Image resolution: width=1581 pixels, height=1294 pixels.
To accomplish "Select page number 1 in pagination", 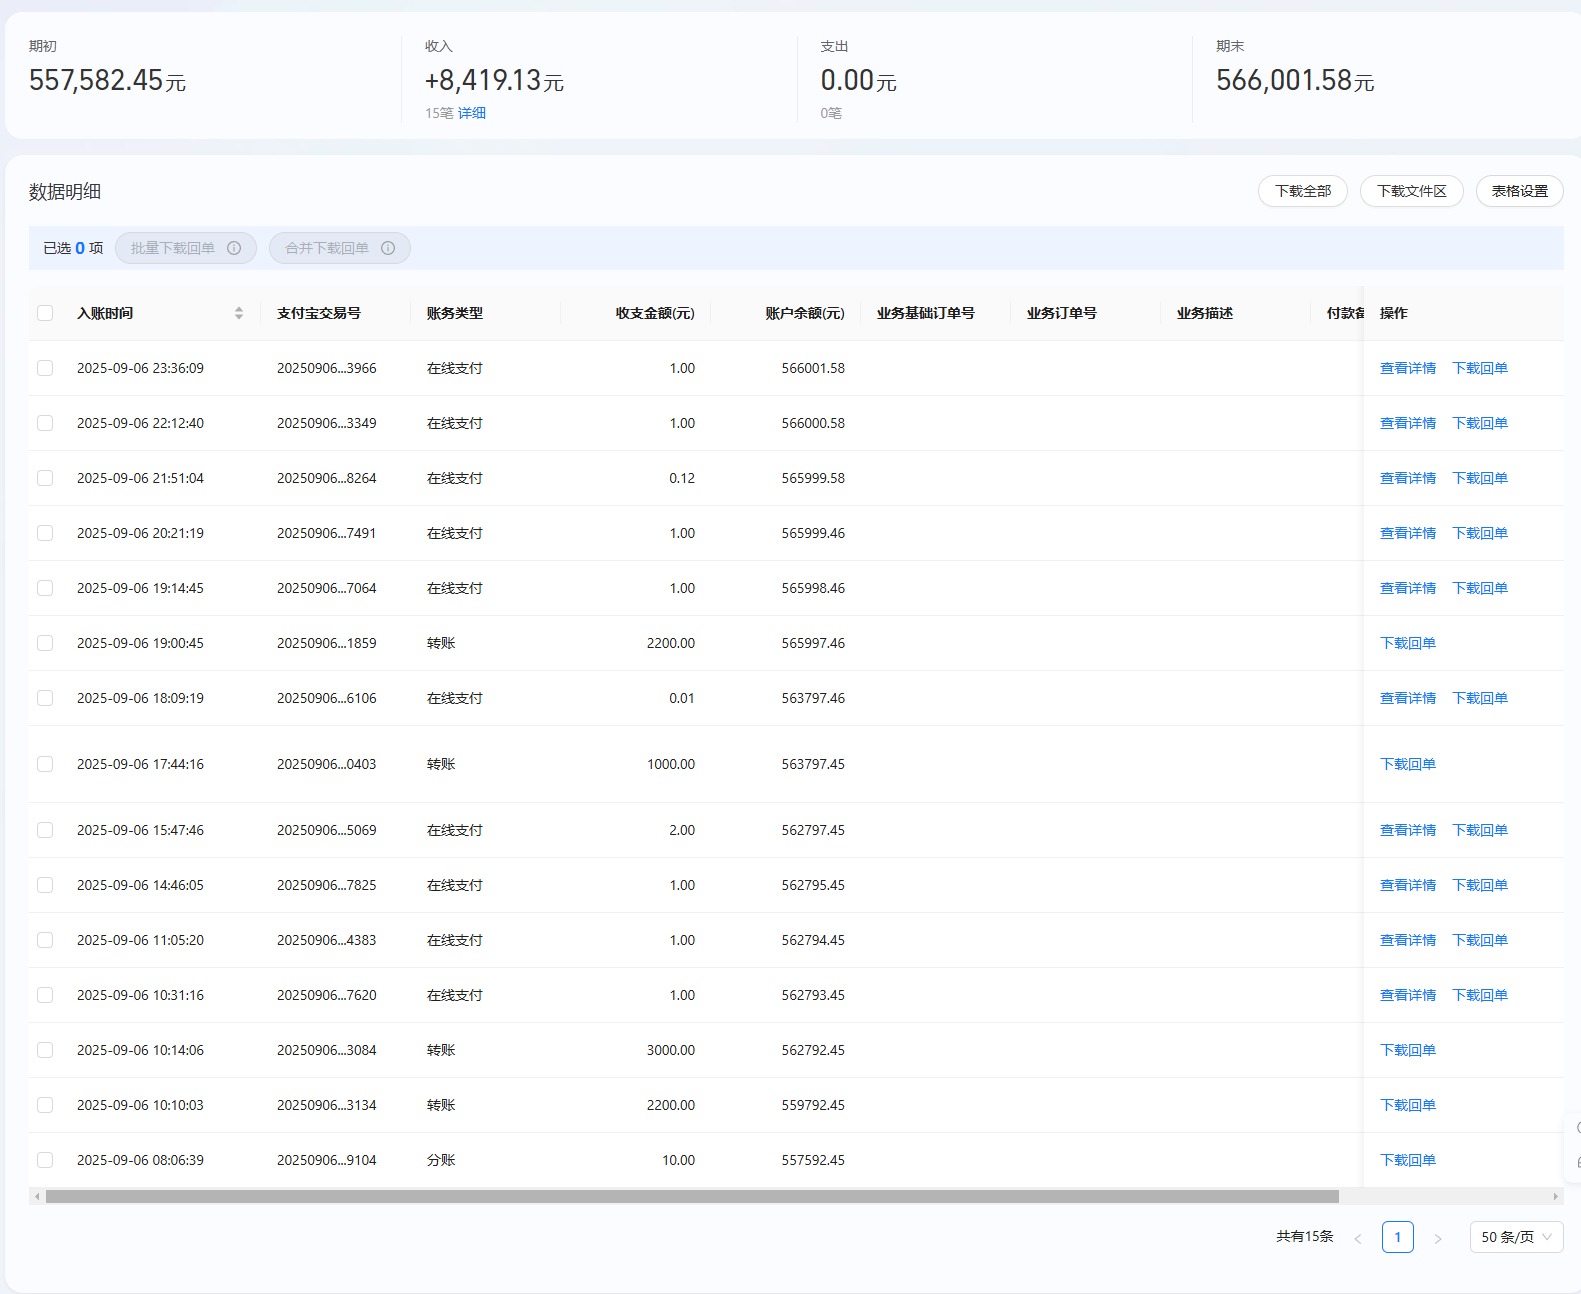I will pyautogui.click(x=1397, y=1237).
